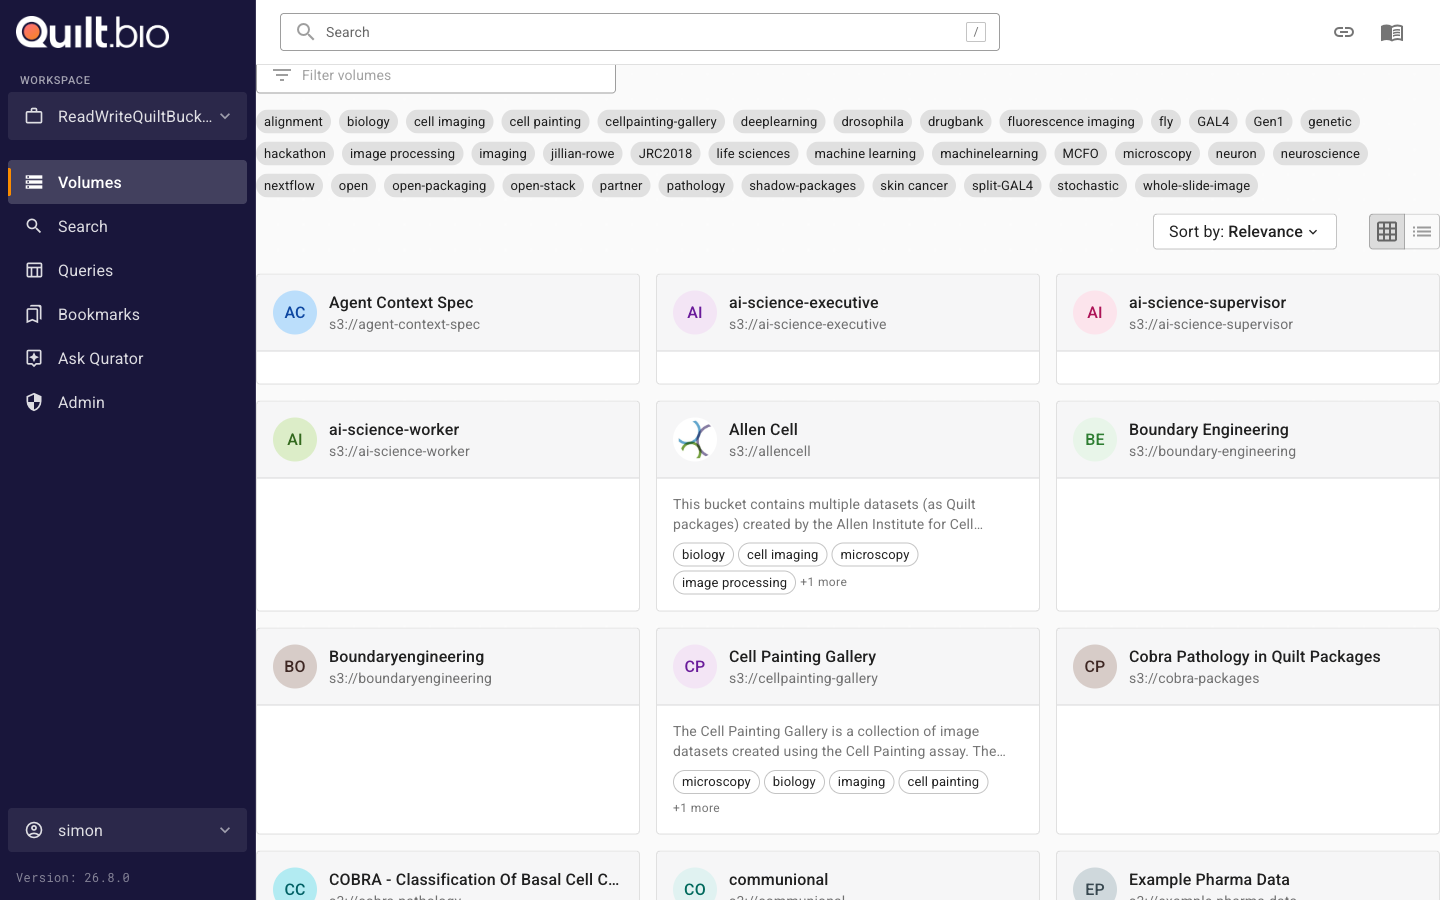Image resolution: width=1440 pixels, height=900 pixels.
Task: Click the Version: 26.8.0 text
Action: pyautogui.click(x=73, y=878)
